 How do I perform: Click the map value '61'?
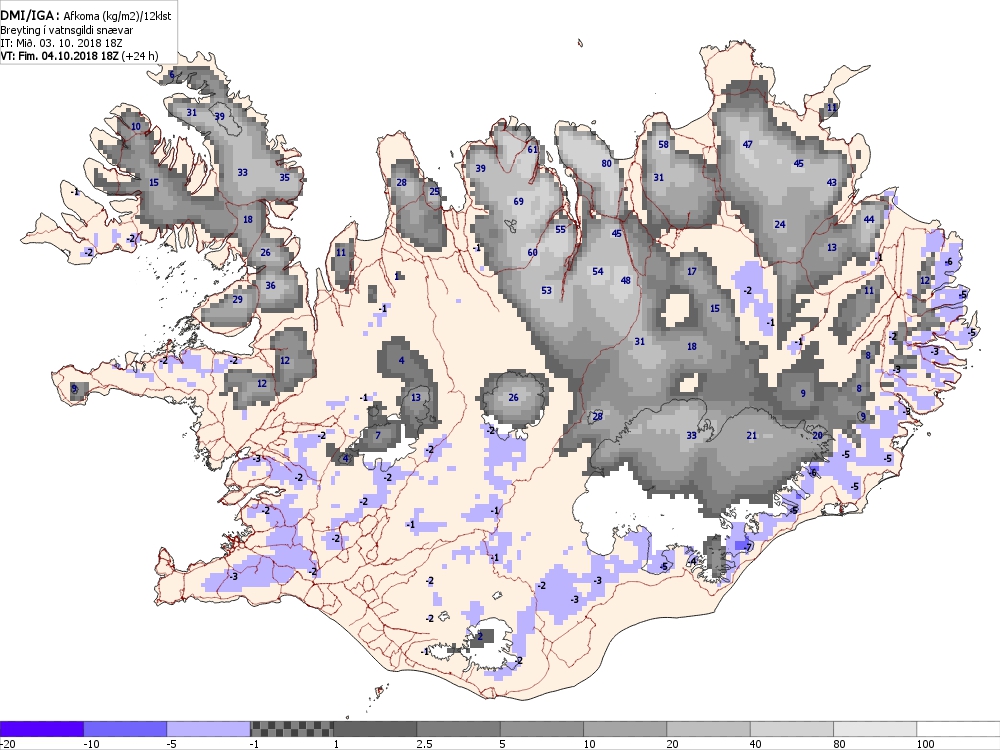533,150
